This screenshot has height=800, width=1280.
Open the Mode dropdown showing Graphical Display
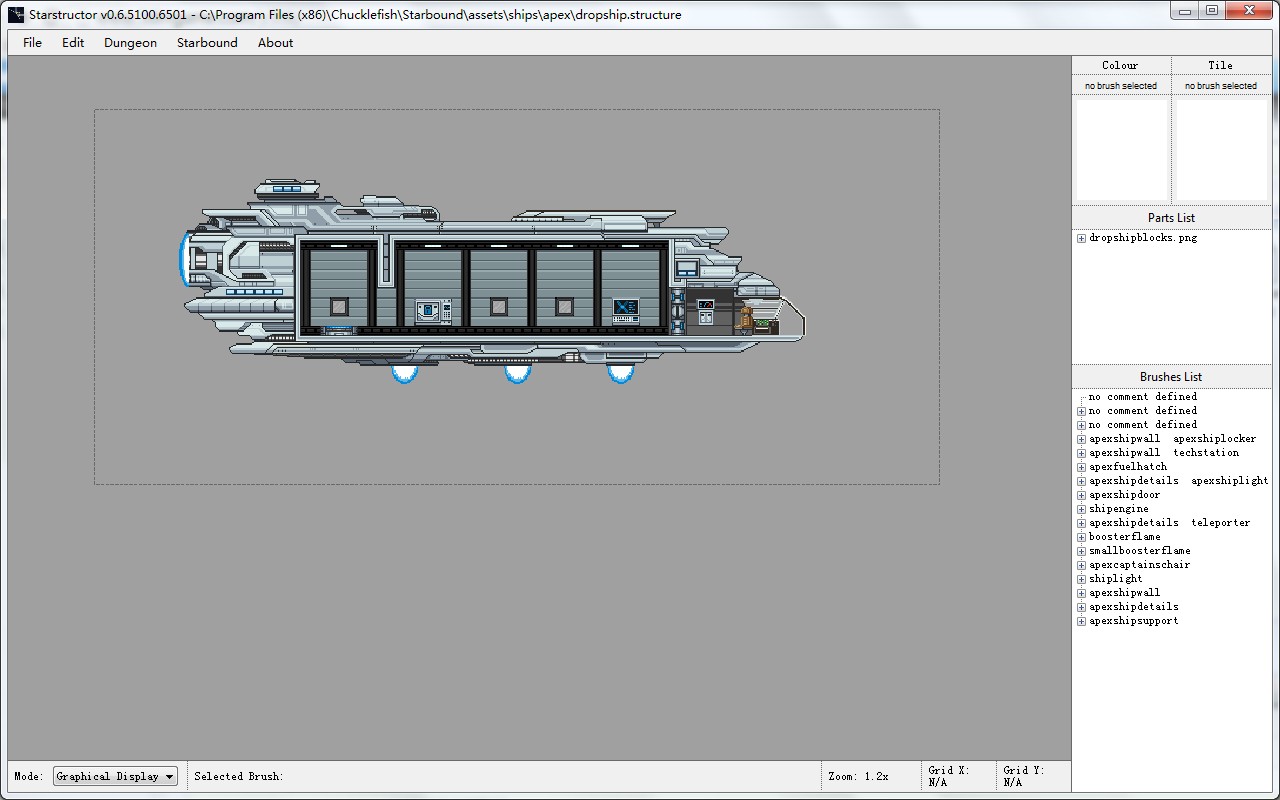coord(115,776)
